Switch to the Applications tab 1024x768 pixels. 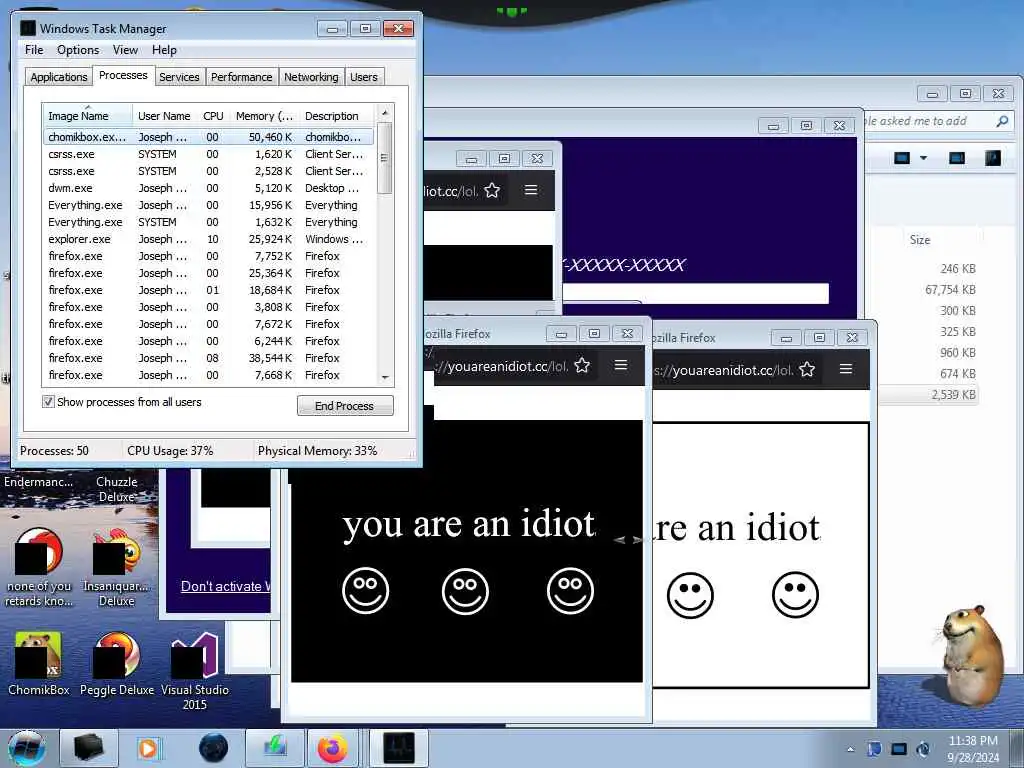[x=59, y=77]
